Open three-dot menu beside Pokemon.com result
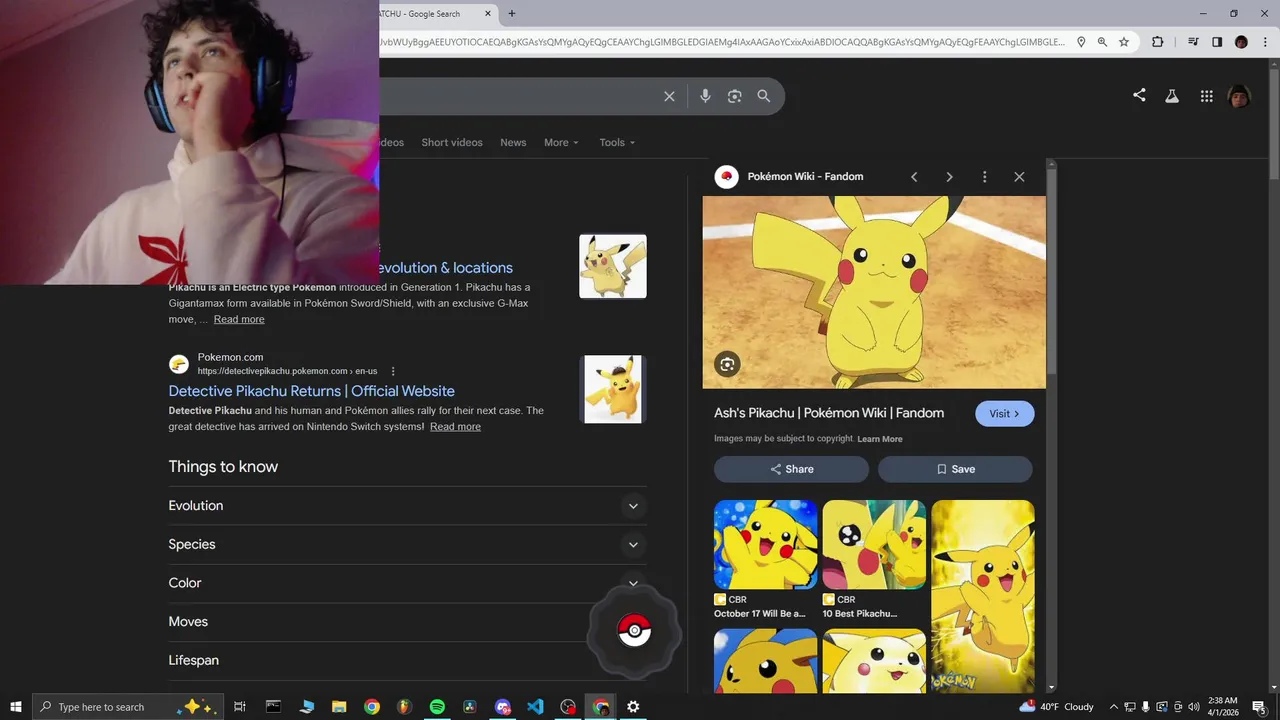 click(393, 371)
